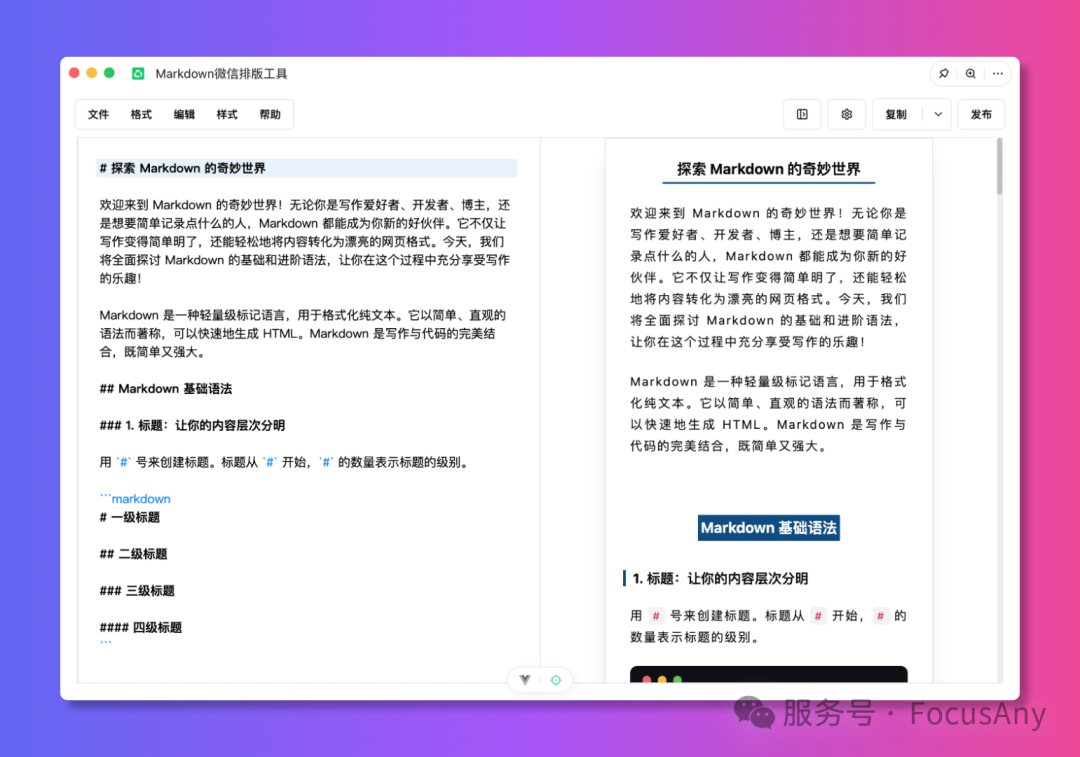Click the preview pane vertical scrollbar
Image resolution: width=1080 pixels, height=757 pixels.
pyautogui.click(x=999, y=168)
